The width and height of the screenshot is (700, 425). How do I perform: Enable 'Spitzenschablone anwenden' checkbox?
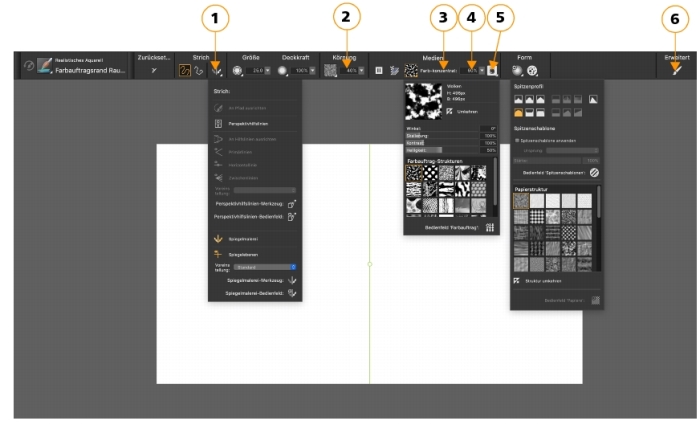coord(516,141)
